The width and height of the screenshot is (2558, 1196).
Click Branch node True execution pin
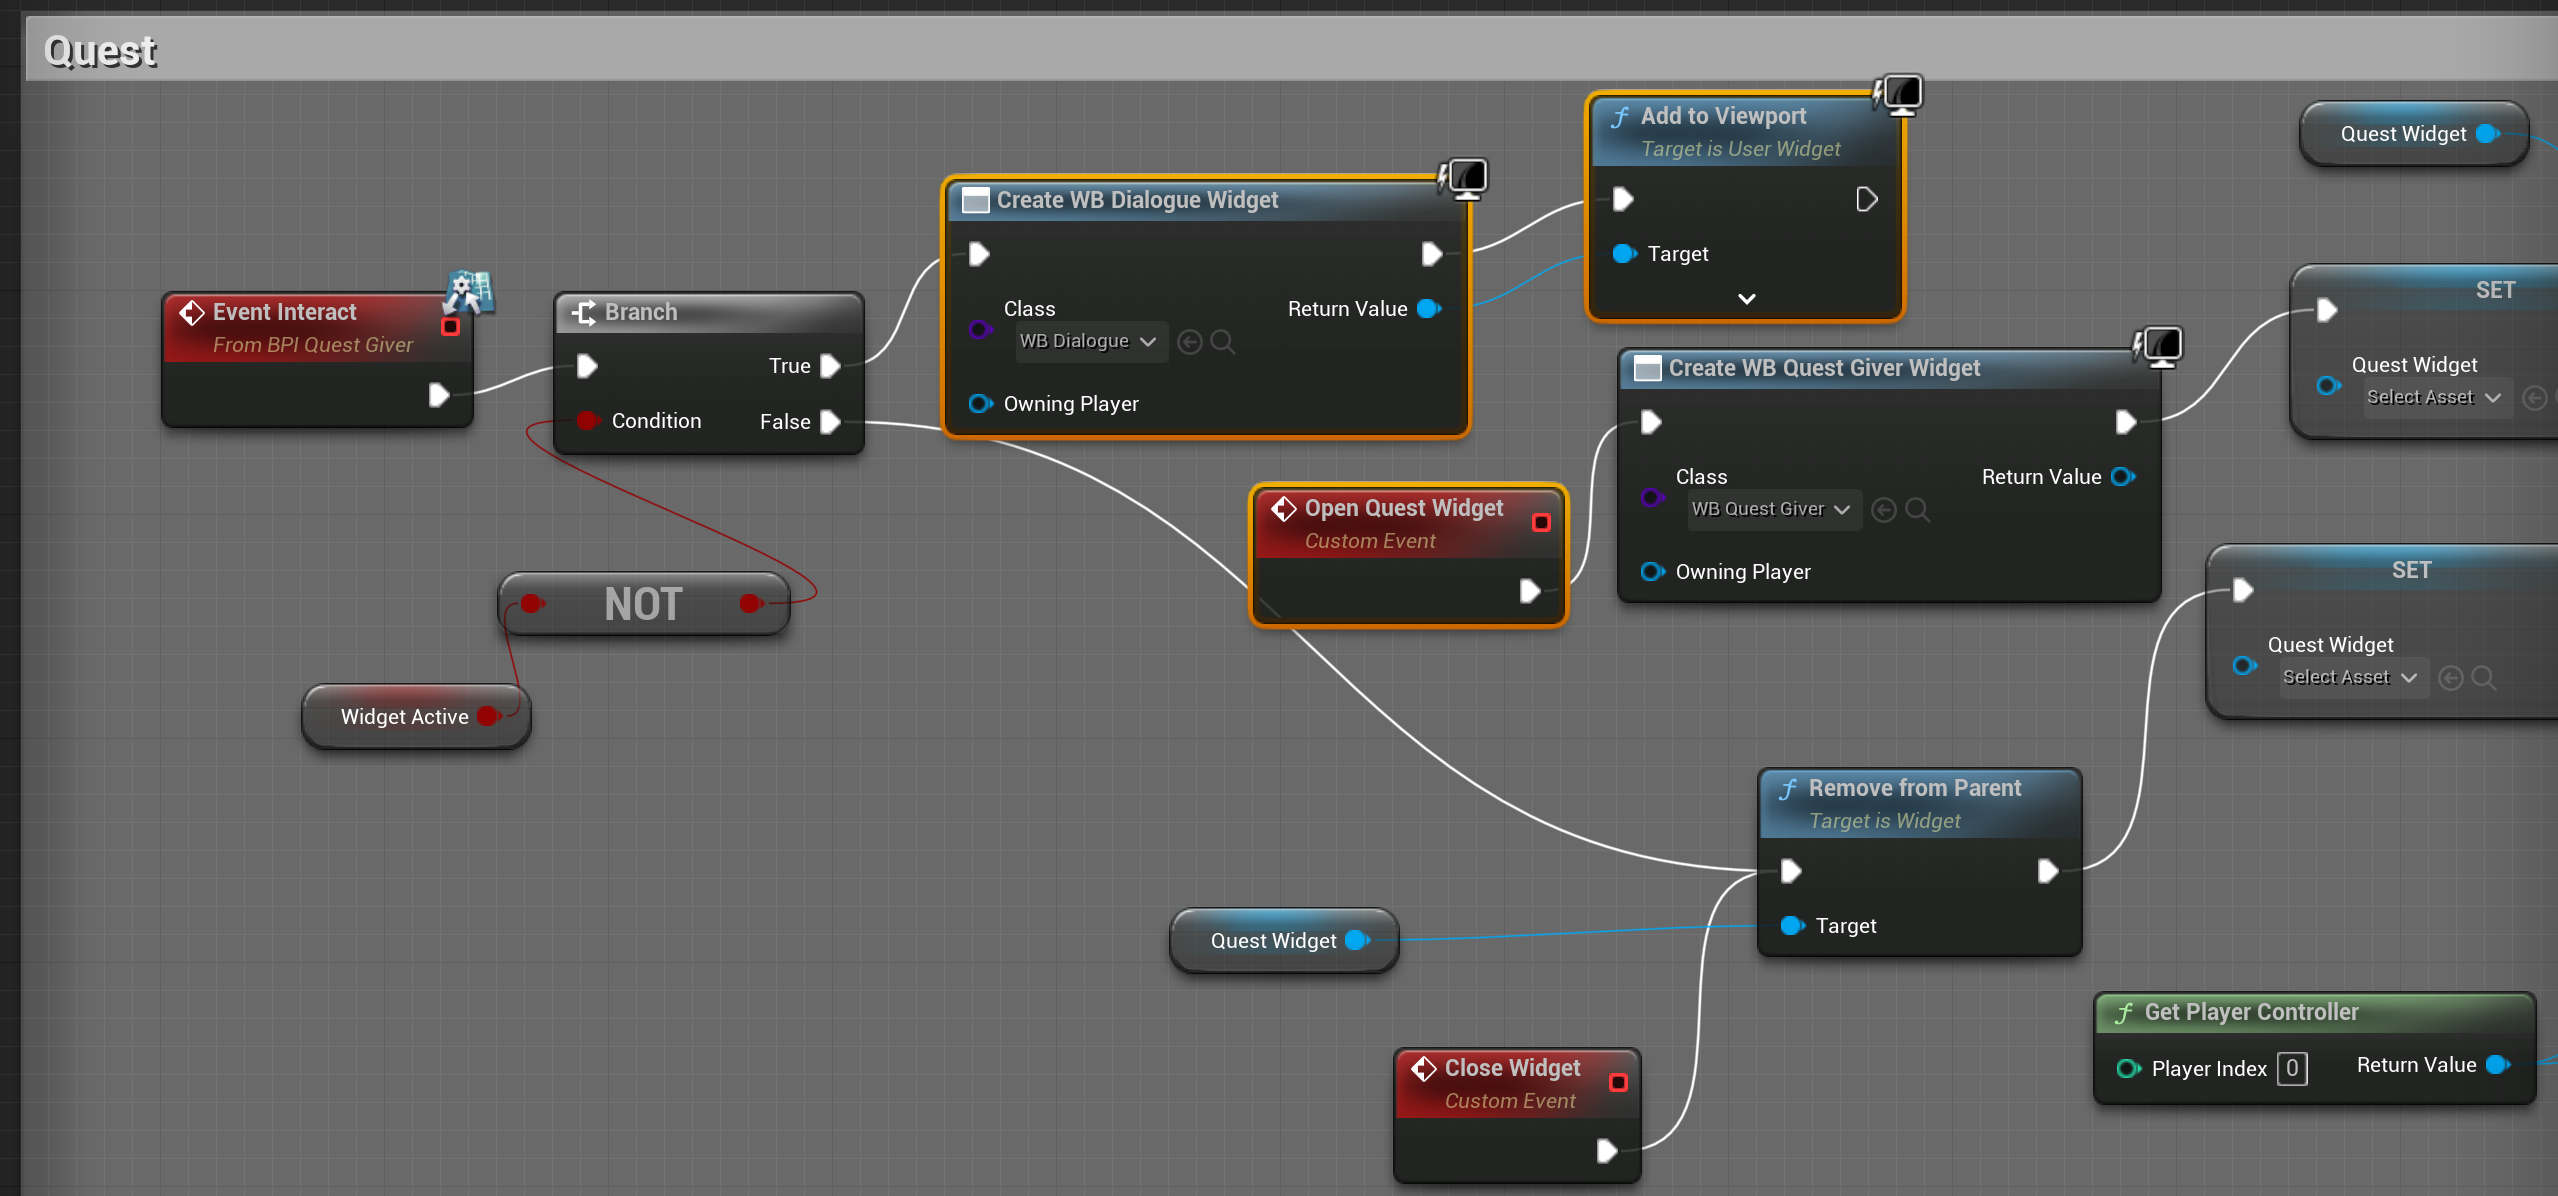pos(830,366)
